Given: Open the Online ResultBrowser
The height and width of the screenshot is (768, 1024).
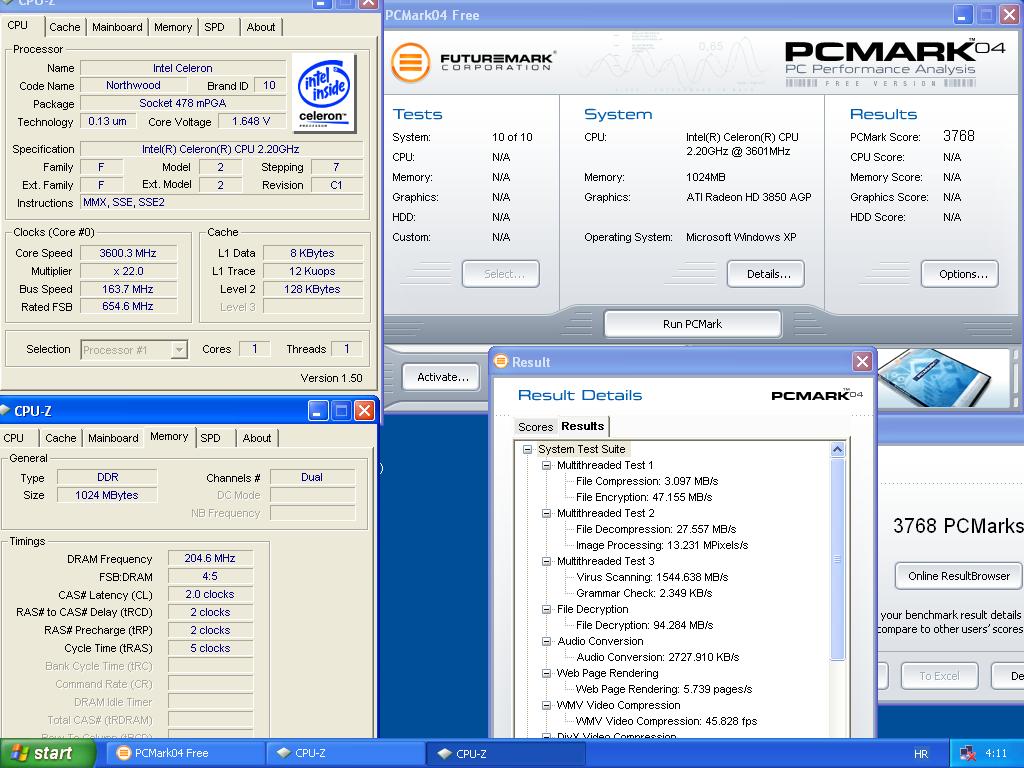Looking at the screenshot, I should [959, 576].
